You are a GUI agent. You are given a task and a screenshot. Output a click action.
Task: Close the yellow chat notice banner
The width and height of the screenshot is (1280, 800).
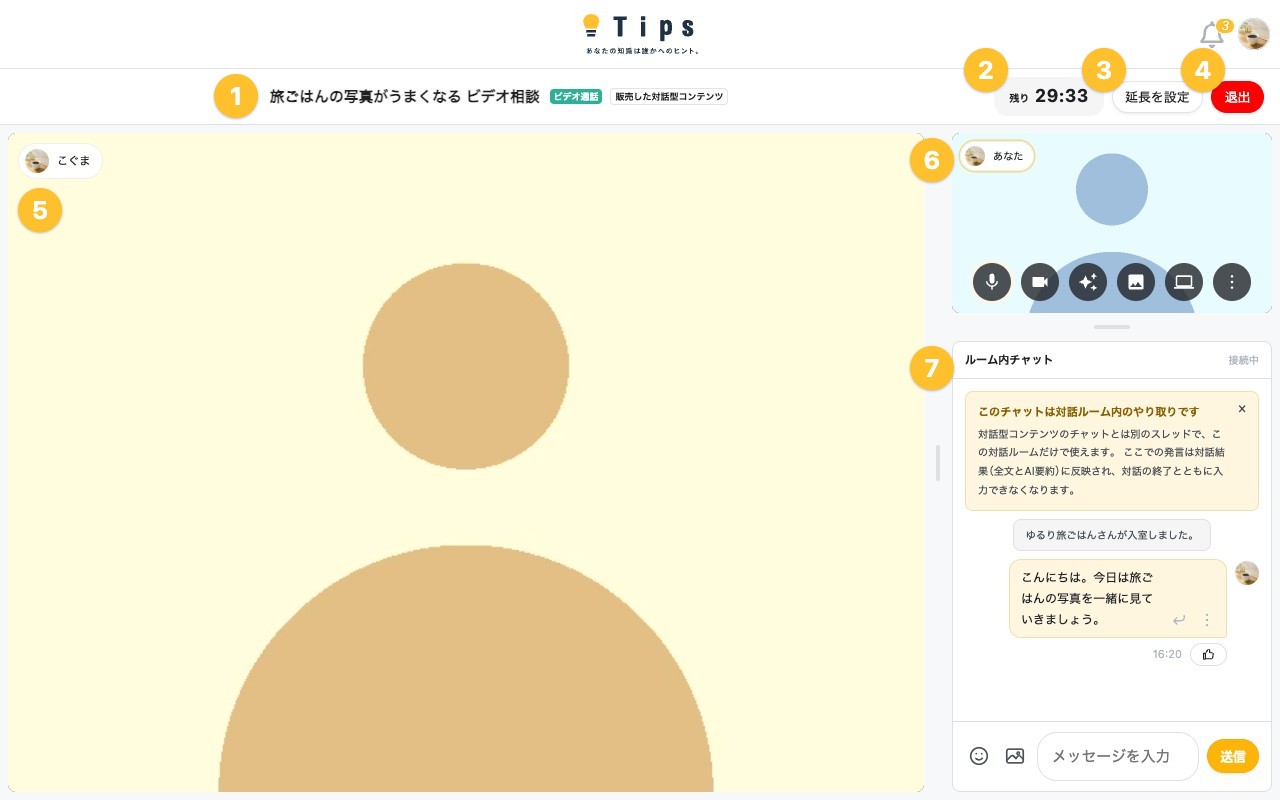click(x=1242, y=409)
